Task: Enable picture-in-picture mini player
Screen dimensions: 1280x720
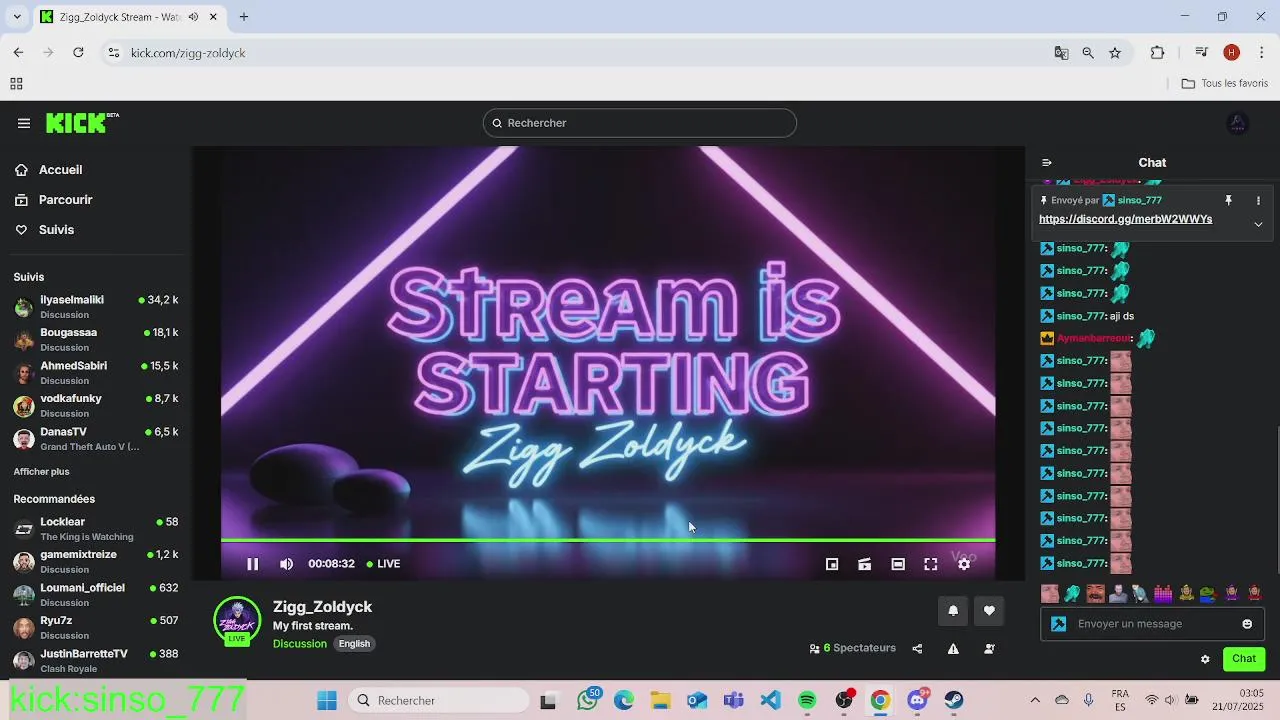Action: click(832, 564)
